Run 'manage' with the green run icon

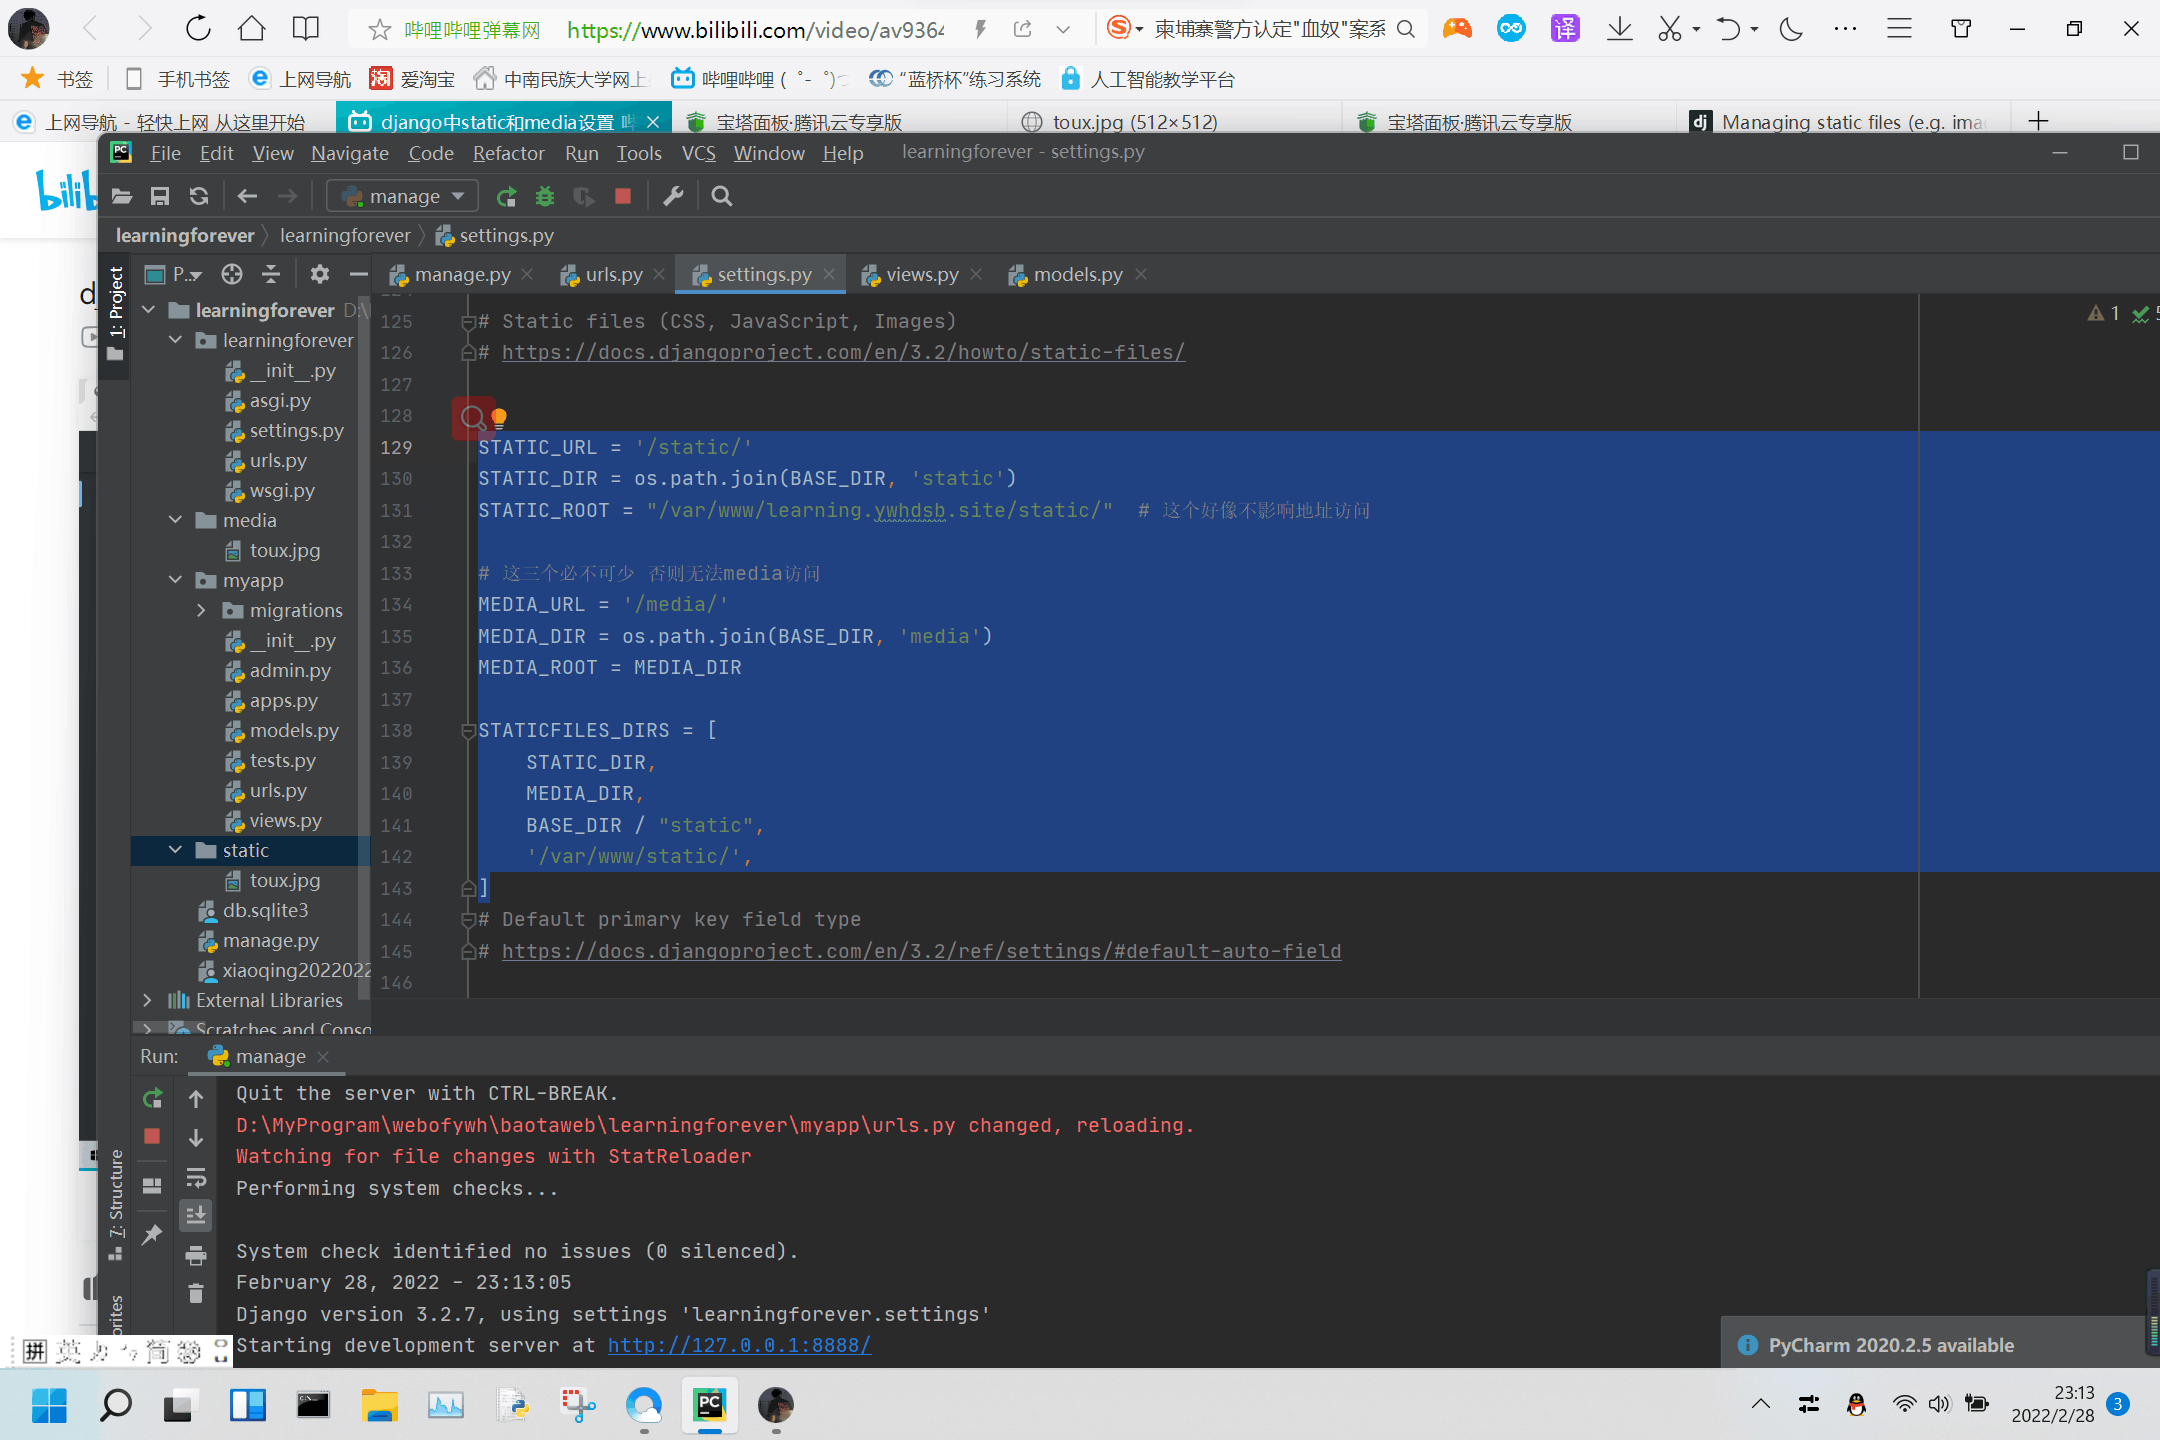click(x=507, y=196)
